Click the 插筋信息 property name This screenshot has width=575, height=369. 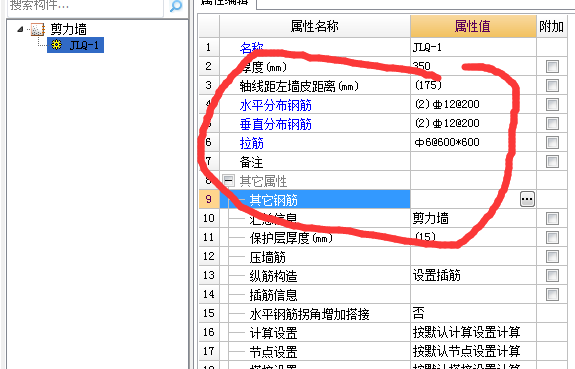tap(273, 295)
